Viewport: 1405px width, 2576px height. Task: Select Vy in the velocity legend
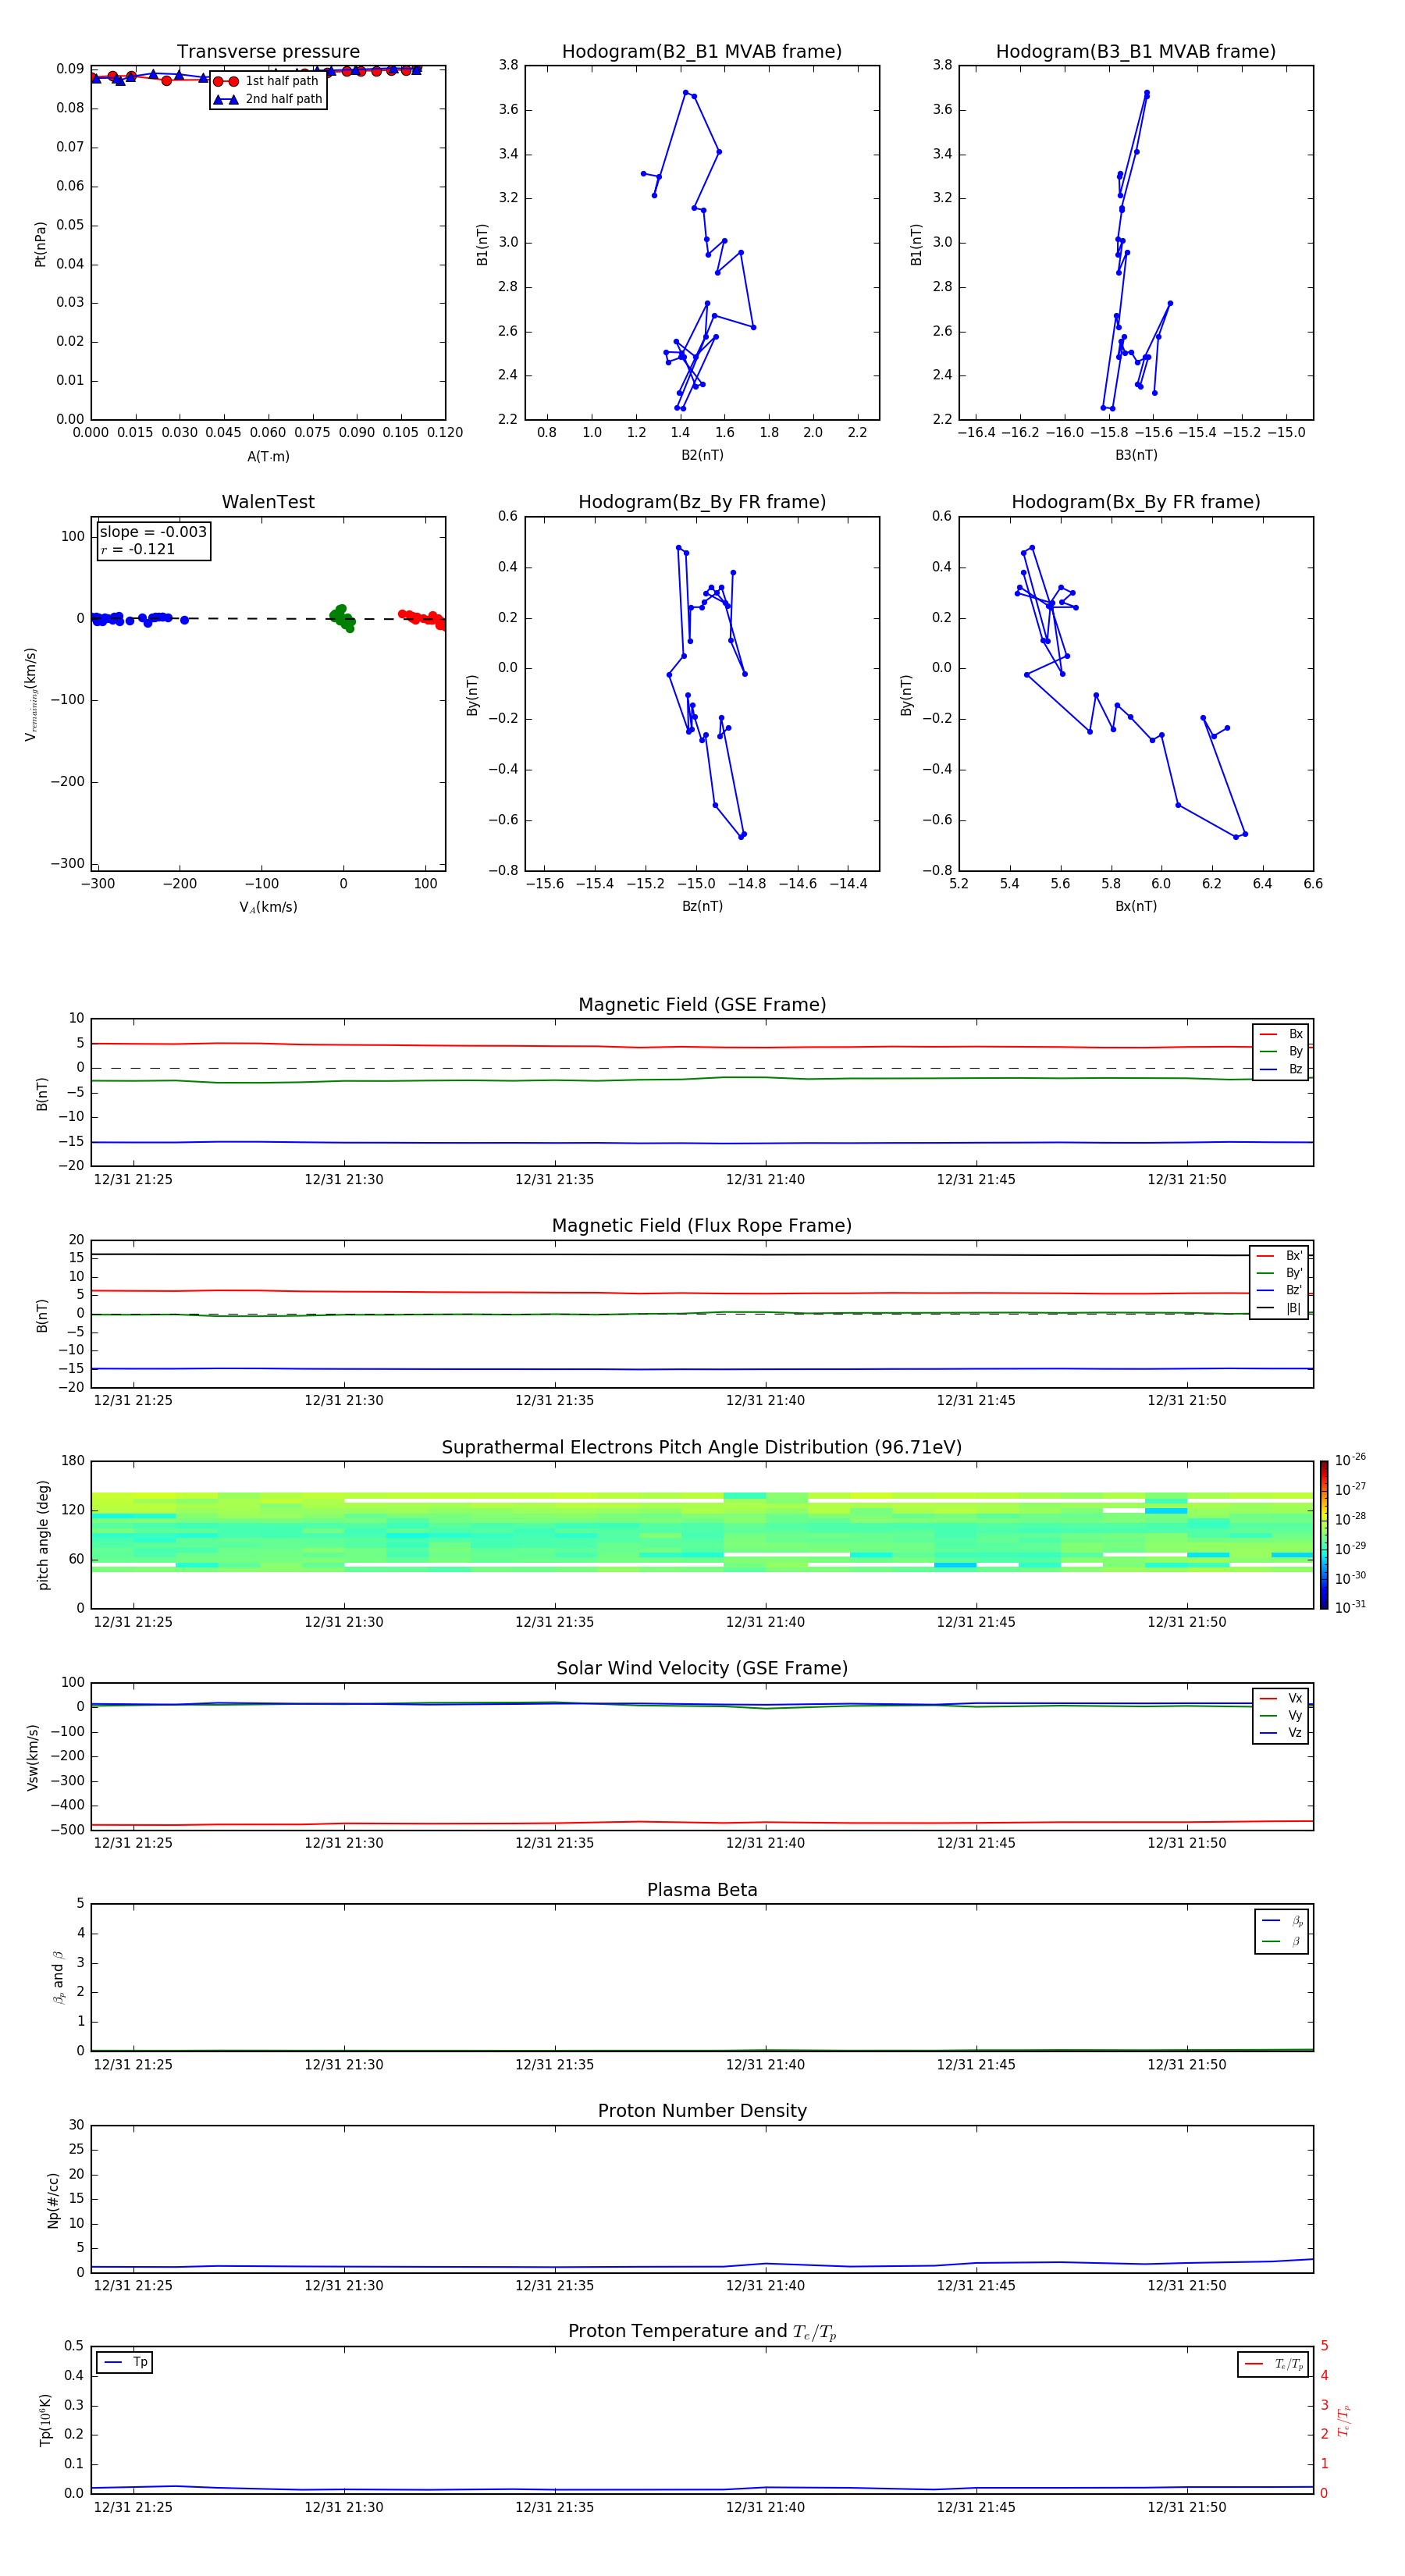tap(1281, 1715)
